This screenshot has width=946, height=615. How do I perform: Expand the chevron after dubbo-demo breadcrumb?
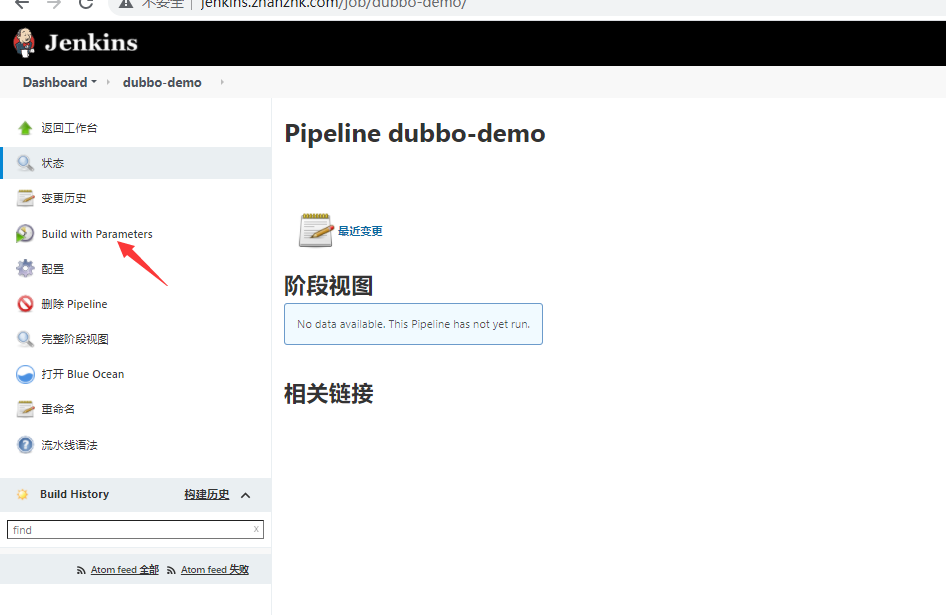pos(222,82)
